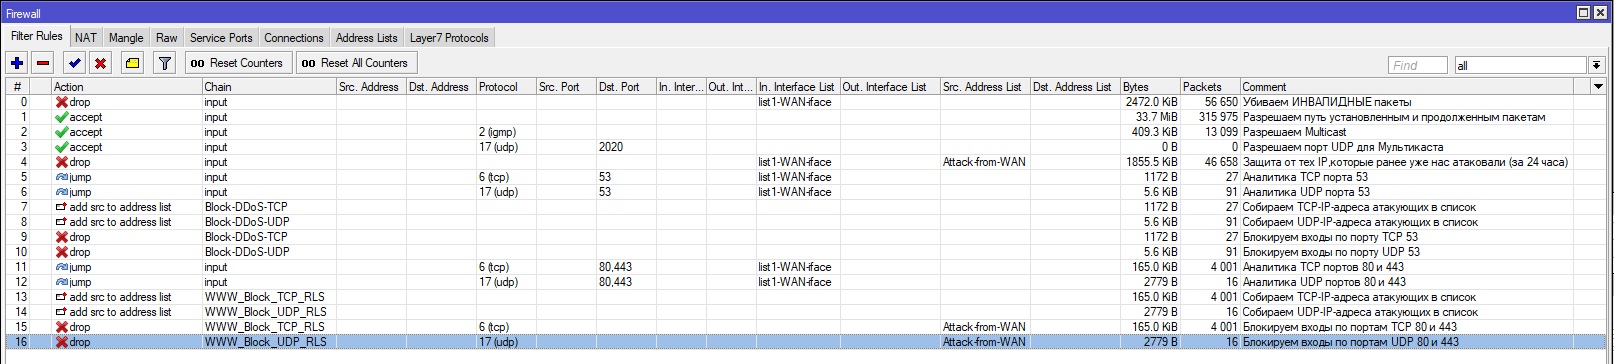The image size is (1614, 364).
Task: Click 80,443 port in rule 11
Action: coord(615,267)
